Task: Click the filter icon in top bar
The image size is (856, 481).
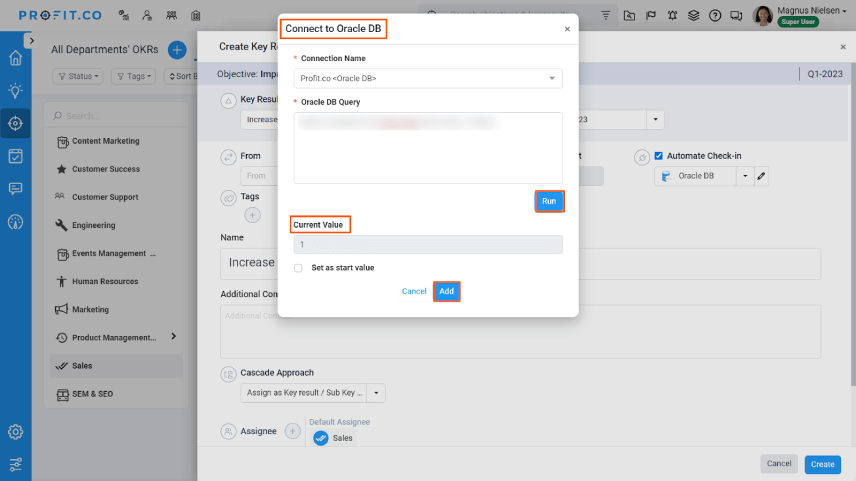Action: pos(605,15)
